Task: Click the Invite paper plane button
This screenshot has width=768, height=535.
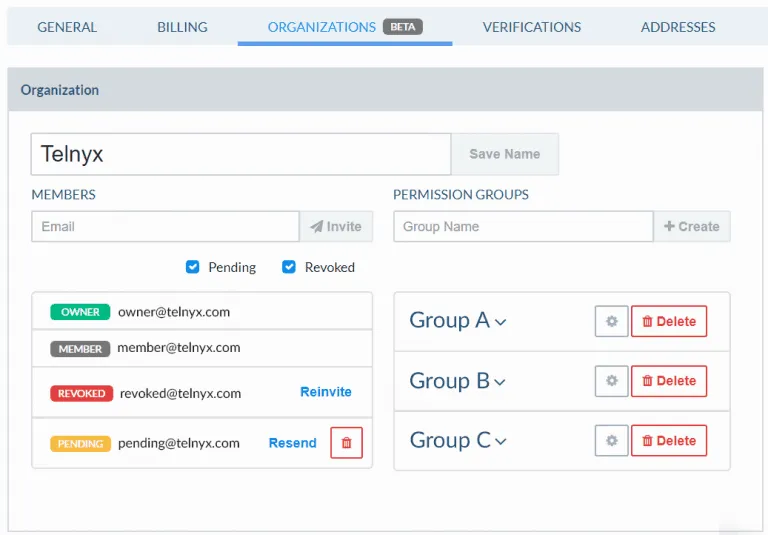Action: pyautogui.click(x=336, y=226)
